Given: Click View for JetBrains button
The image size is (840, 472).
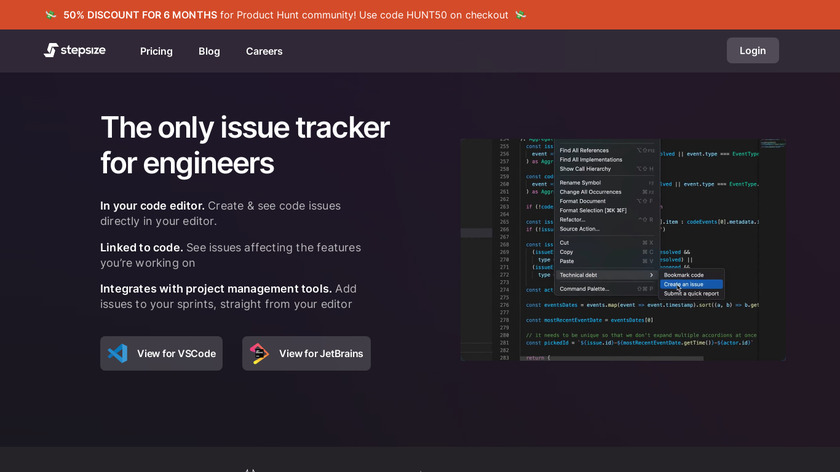Looking at the screenshot, I should (x=306, y=354).
